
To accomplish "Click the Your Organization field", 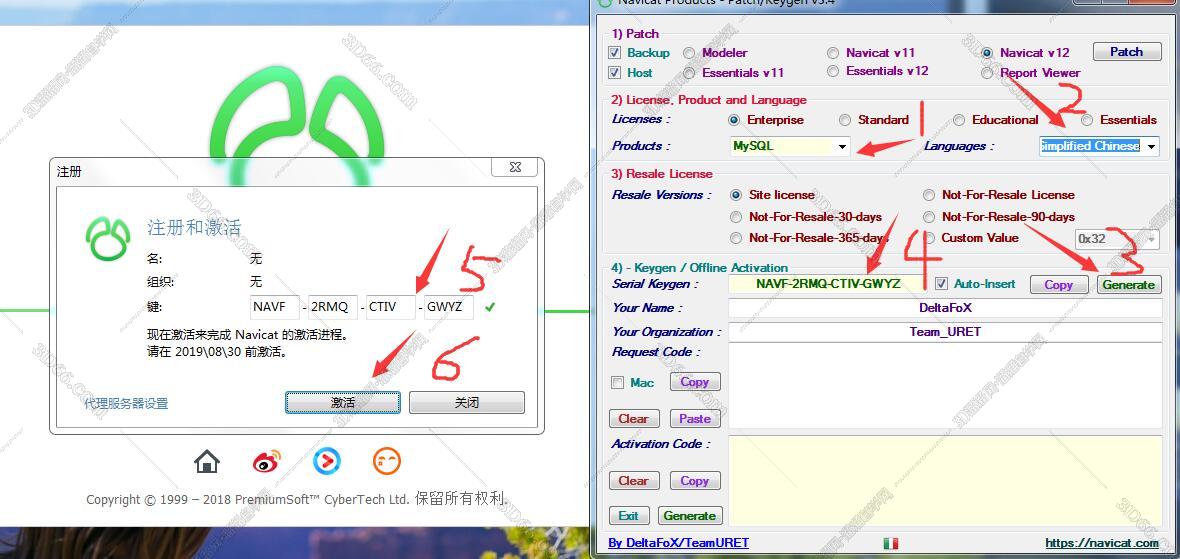I will coord(945,331).
